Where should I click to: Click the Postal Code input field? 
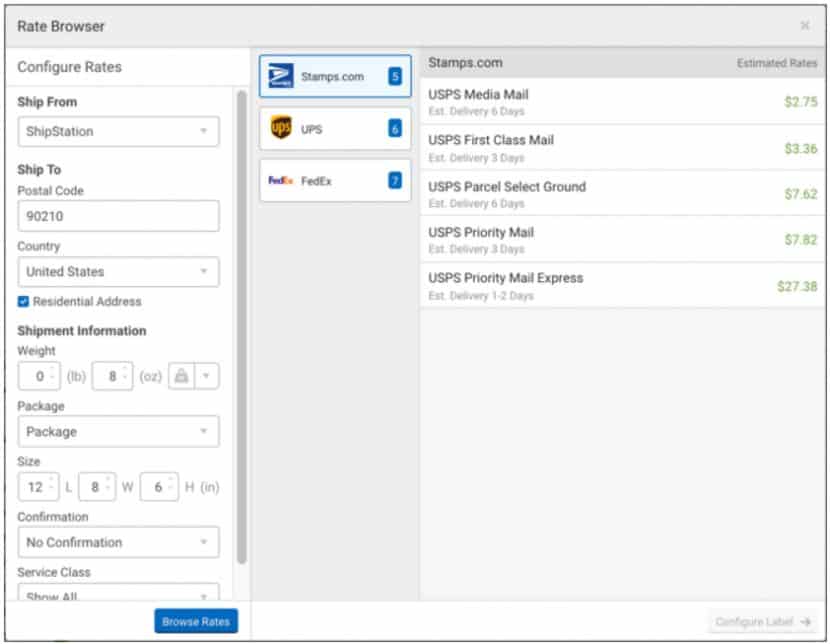coord(118,215)
